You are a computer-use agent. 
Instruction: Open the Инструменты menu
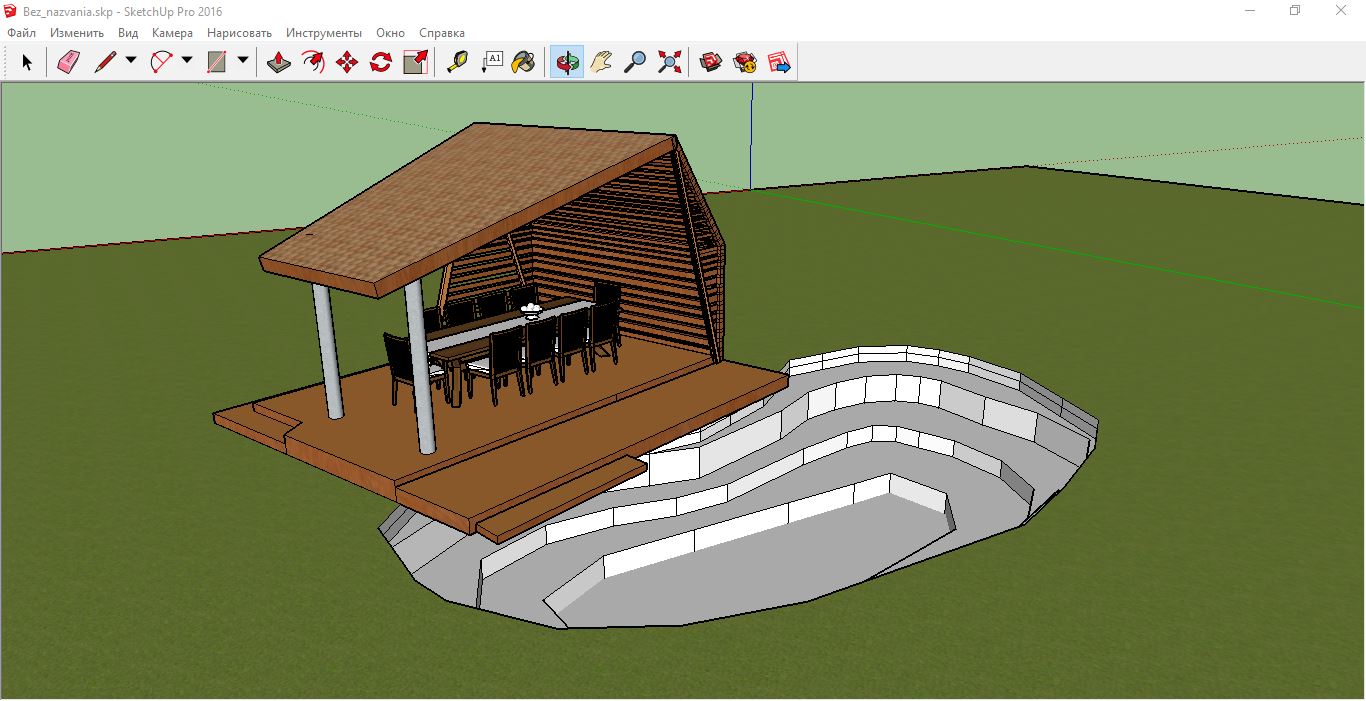coord(323,33)
